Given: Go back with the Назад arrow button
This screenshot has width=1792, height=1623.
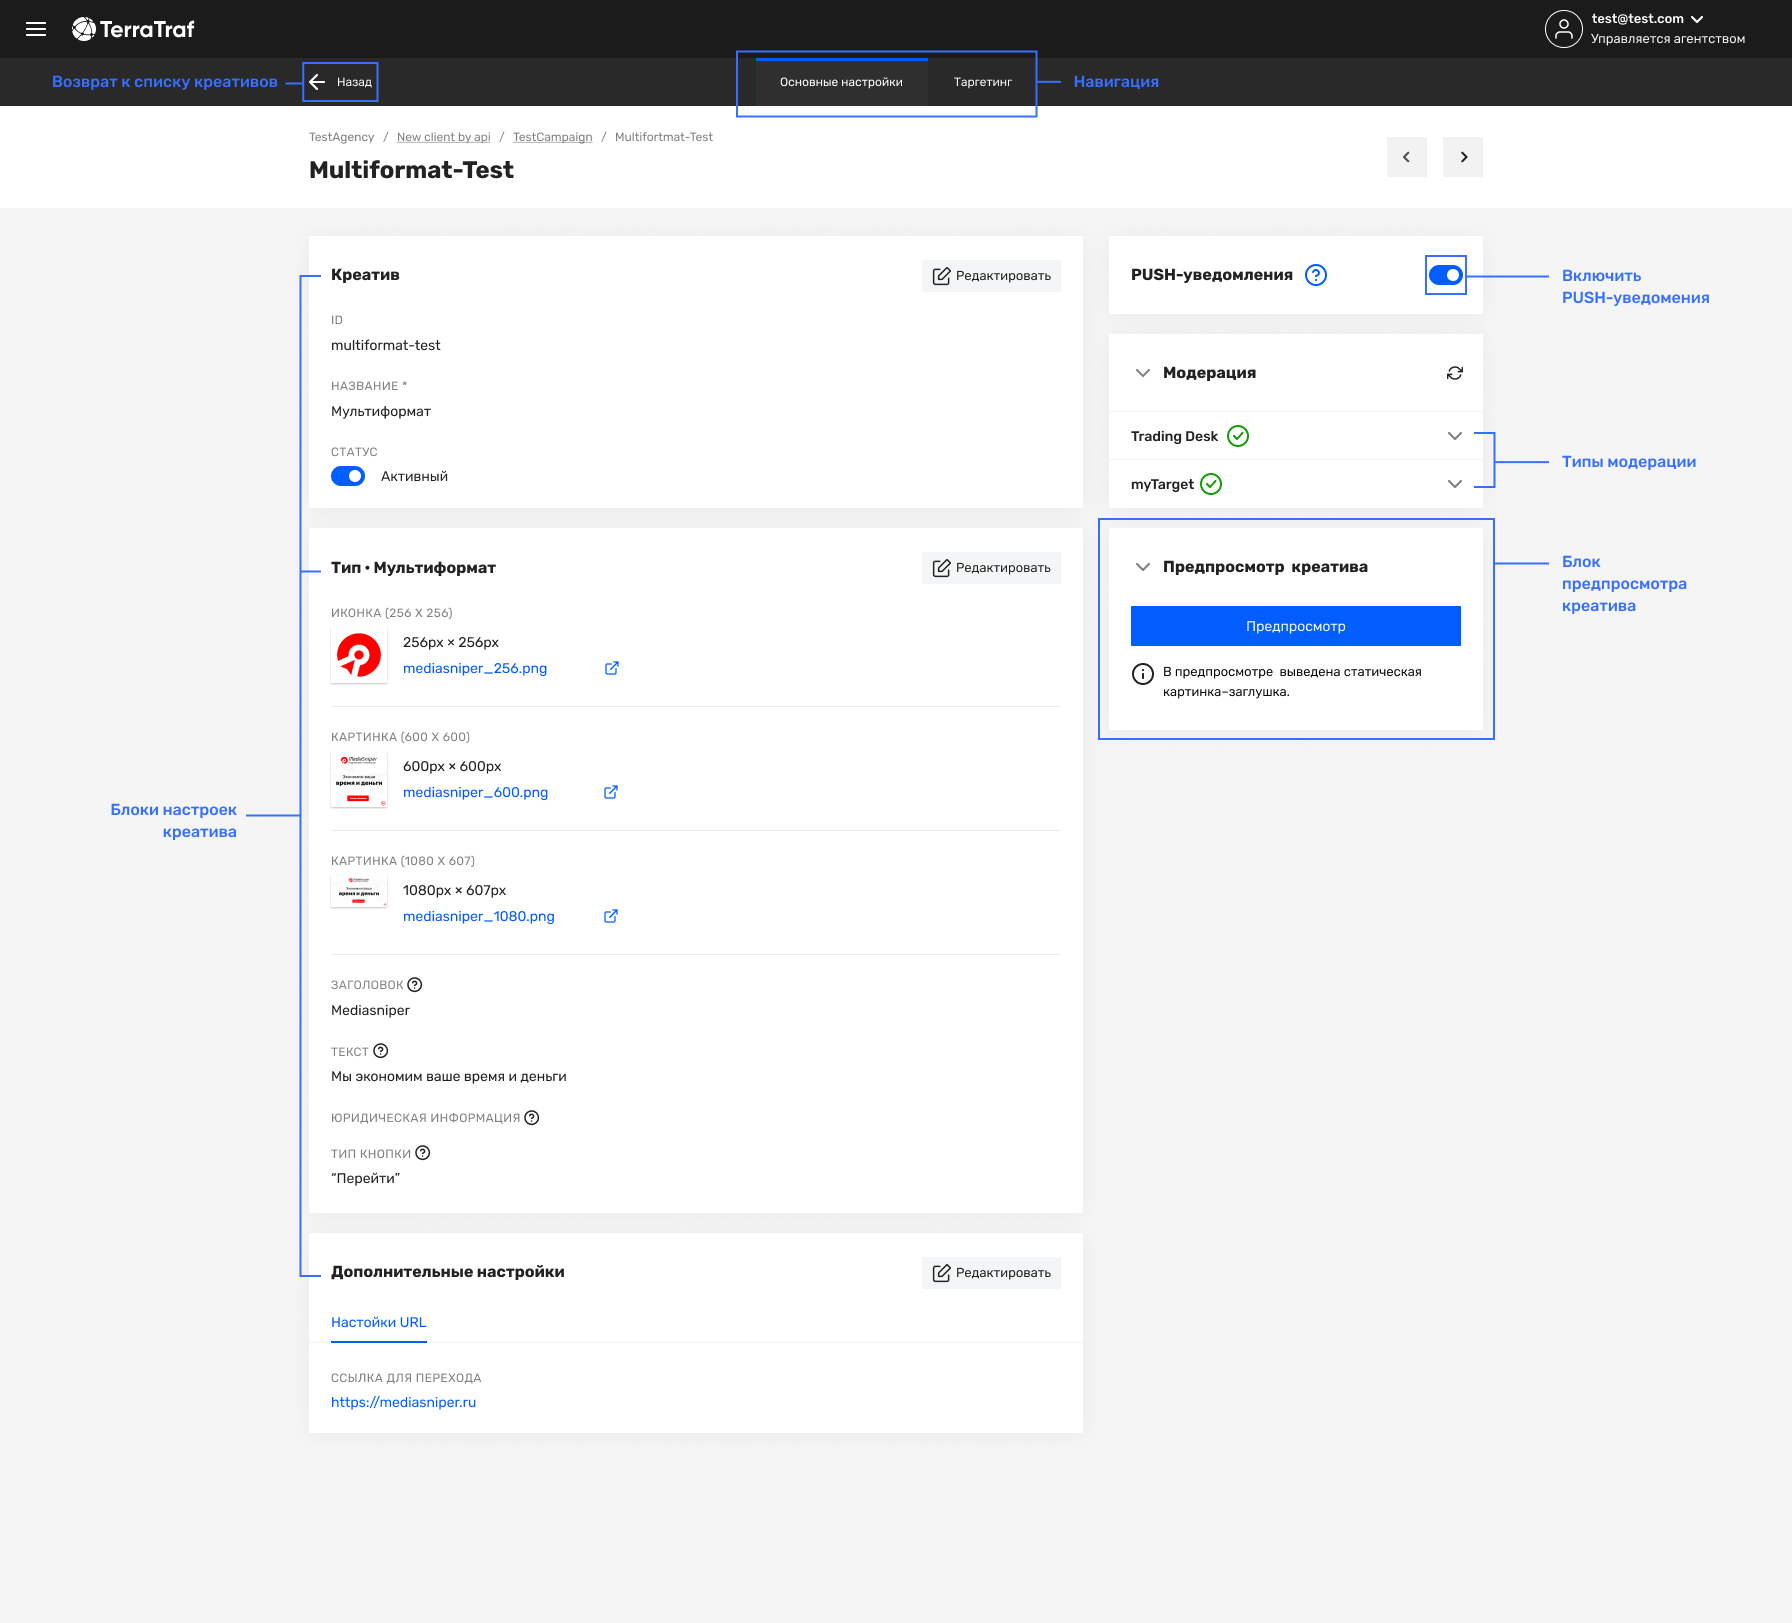Looking at the screenshot, I should [341, 82].
